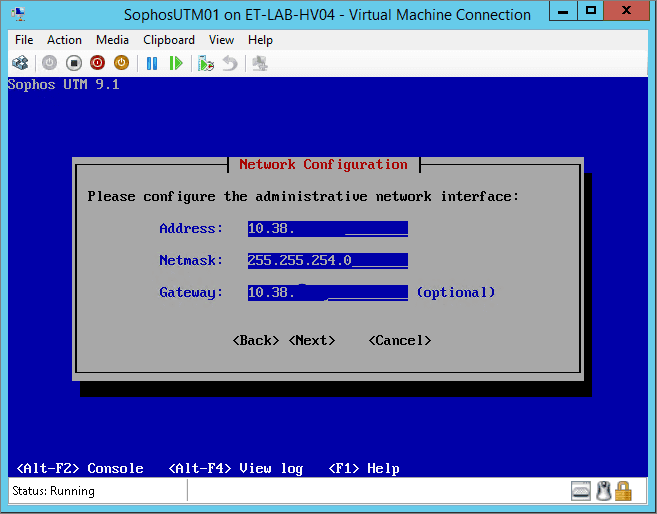Screen dimensions: 657x514
Task: Click the Enhanced session toolbar icon
Action: pos(260,63)
